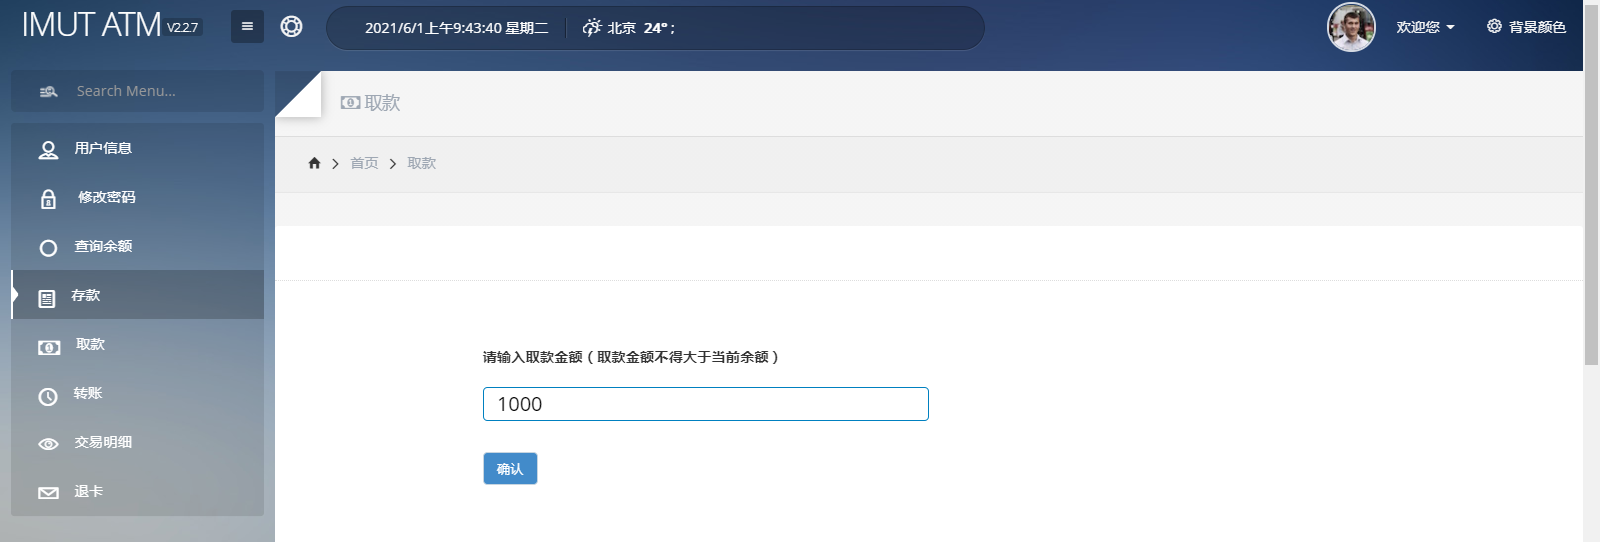Toggle sidebar with hamburger menu button
Screen dimensions: 1600x542
coord(247,27)
